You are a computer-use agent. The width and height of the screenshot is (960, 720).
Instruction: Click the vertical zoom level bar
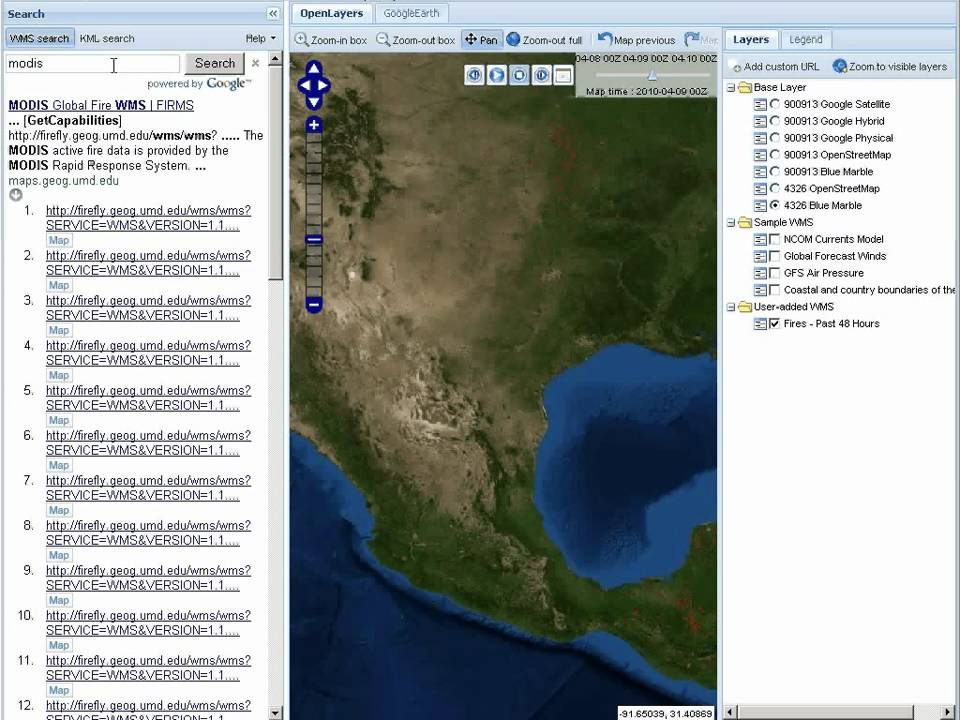coord(313,214)
